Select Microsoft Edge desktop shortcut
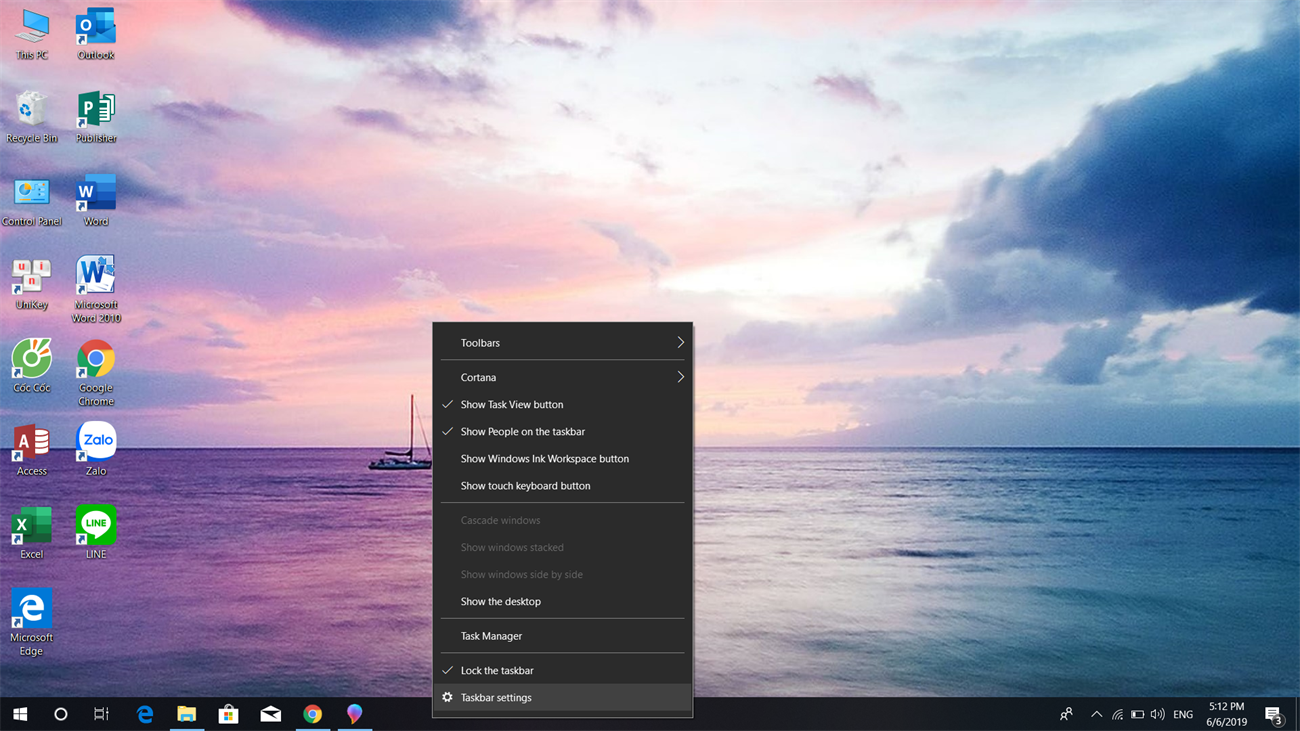 32,623
